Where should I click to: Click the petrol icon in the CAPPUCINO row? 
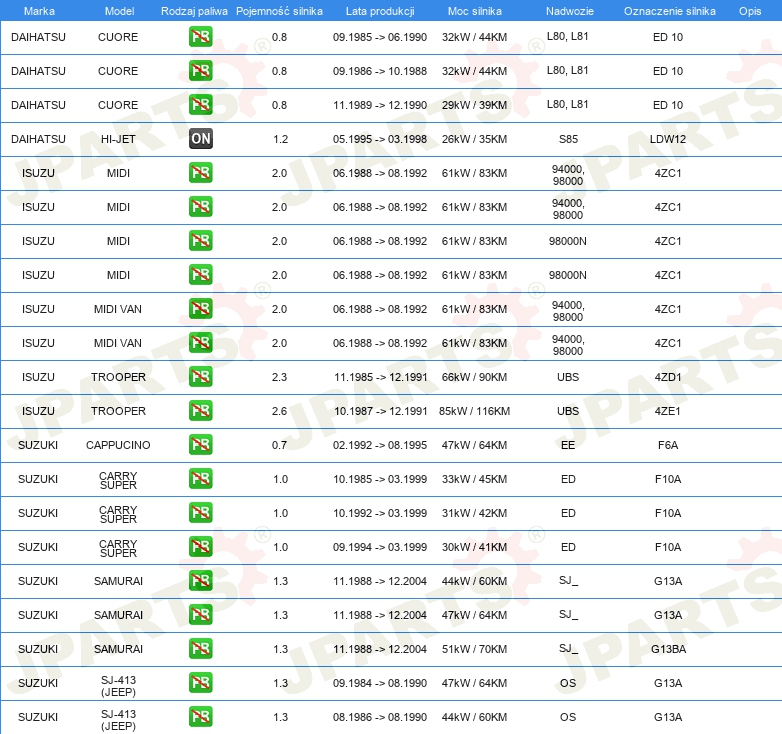pyautogui.click(x=200, y=444)
